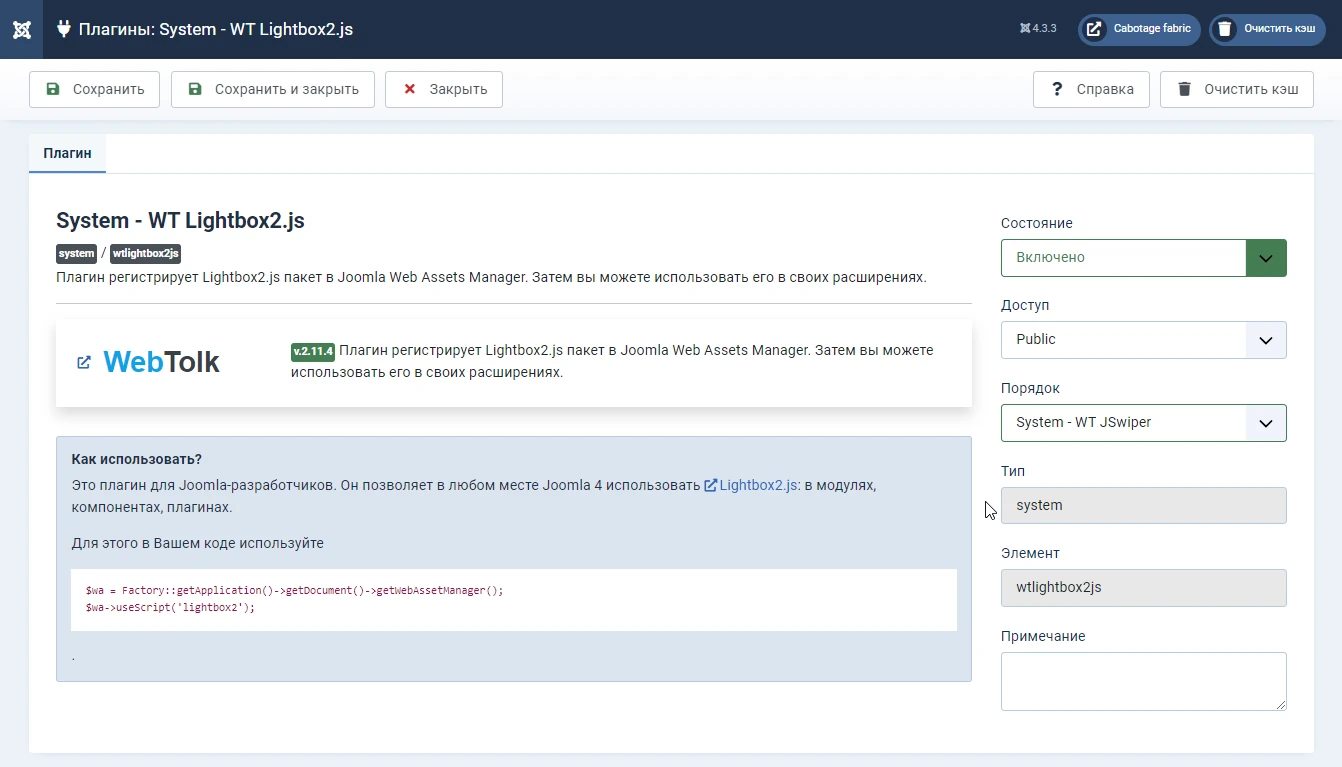Image resolution: width=1342 pixels, height=767 pixels.
Task: Follow the Lightbox2.js link
Action: 757,485
